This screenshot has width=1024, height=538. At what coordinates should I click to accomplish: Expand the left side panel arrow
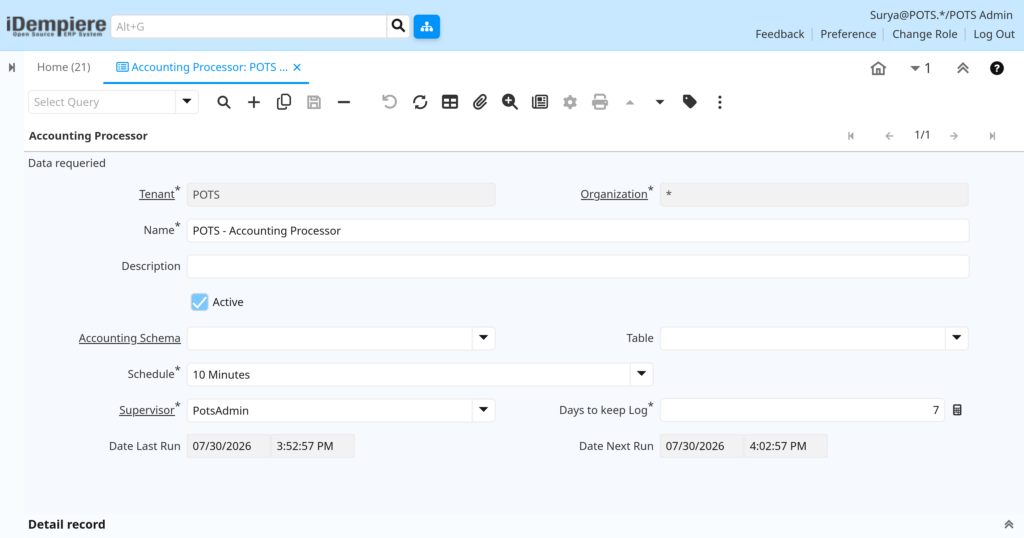pyautogui.click(x=12, y=67)
